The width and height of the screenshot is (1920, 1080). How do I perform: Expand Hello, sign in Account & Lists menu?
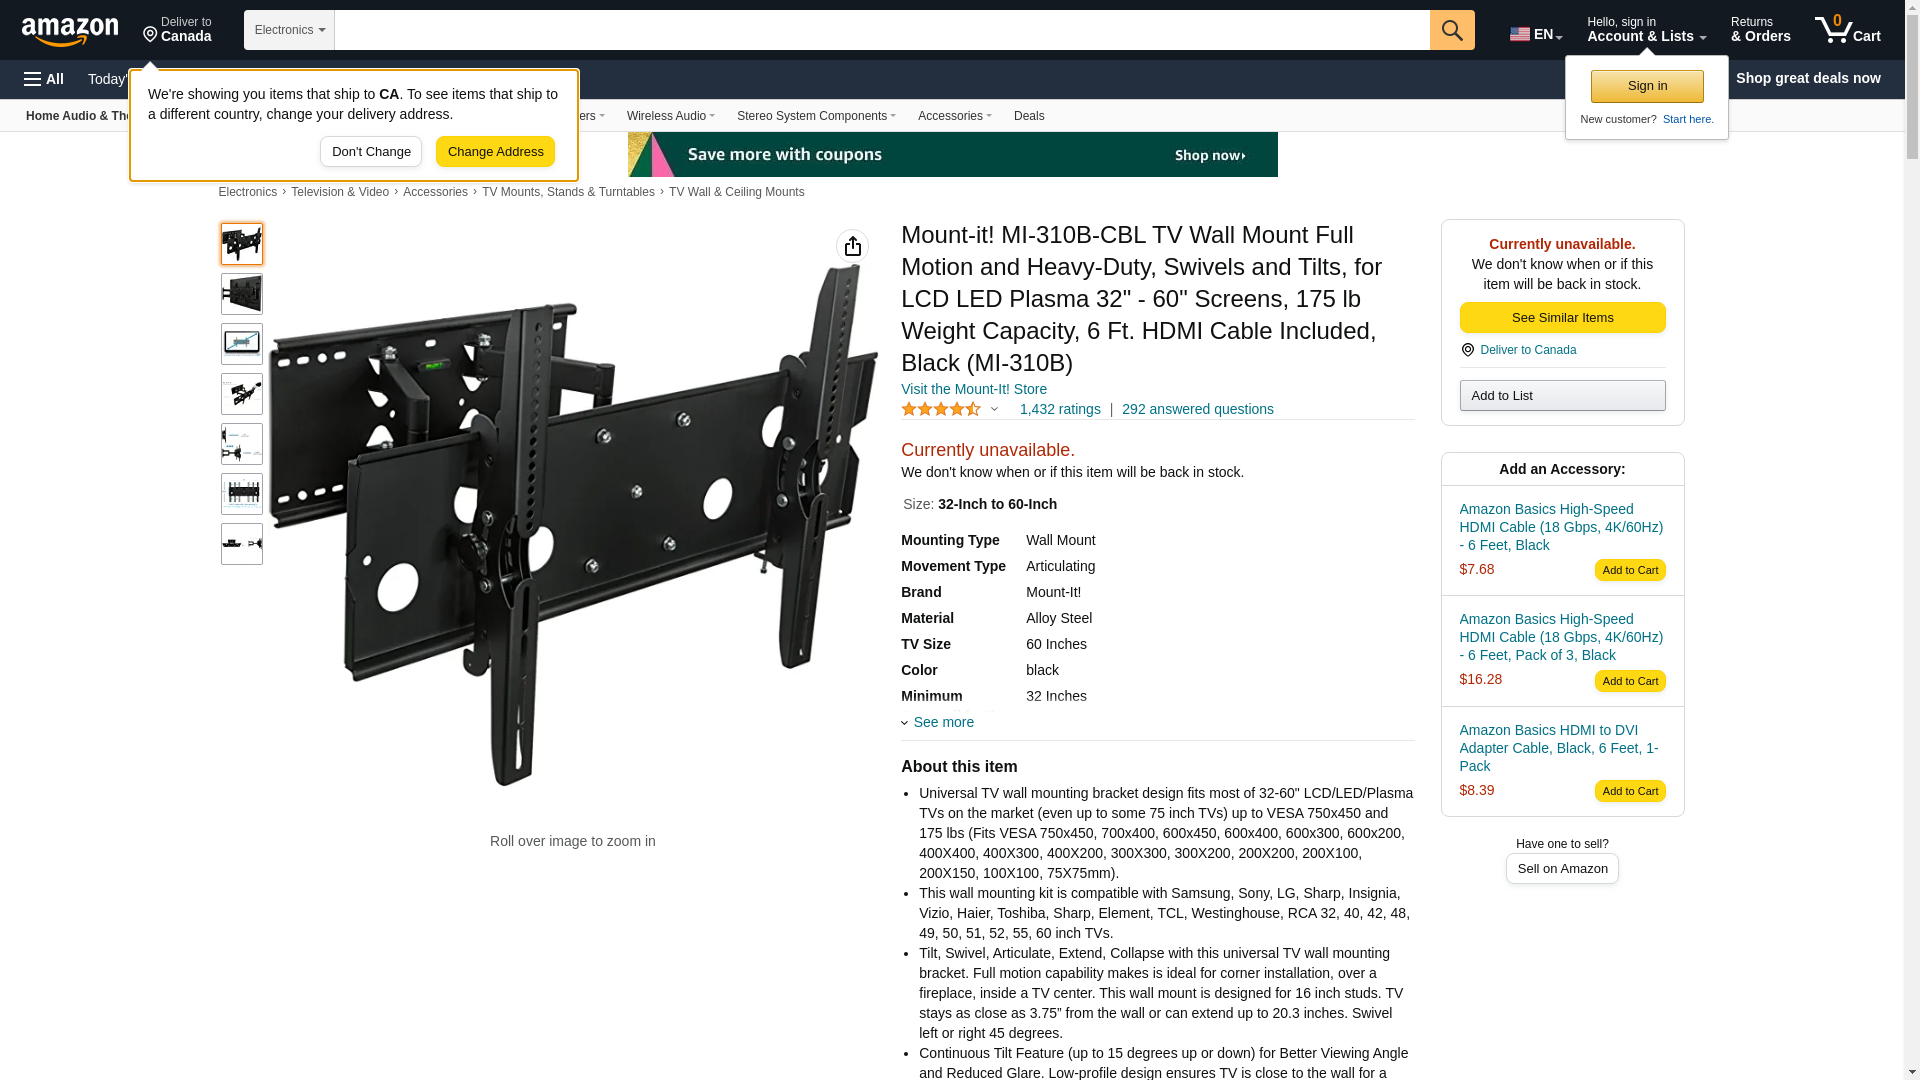[1646, 30]
